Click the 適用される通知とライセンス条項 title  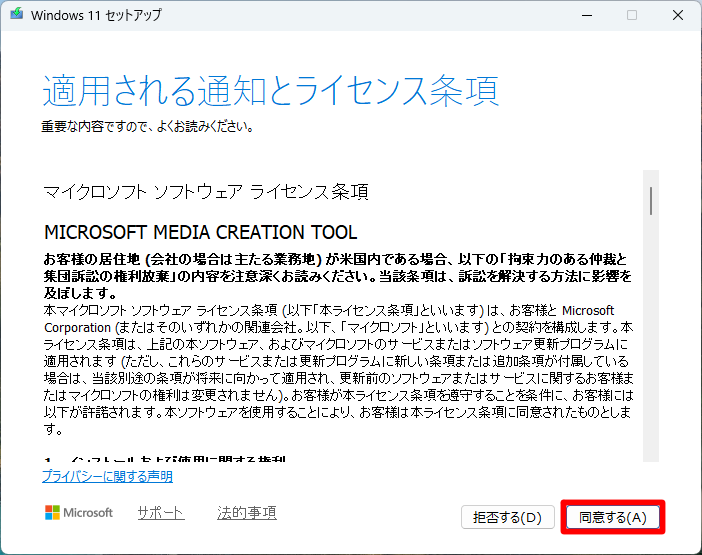(x=270, y=91)
